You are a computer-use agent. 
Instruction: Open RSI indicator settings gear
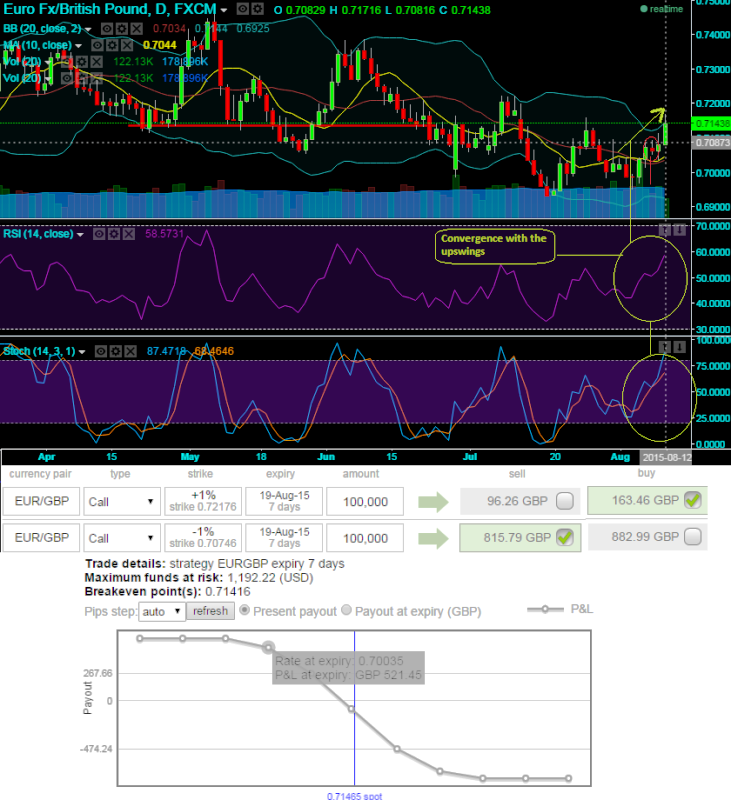tap(114, 233)
